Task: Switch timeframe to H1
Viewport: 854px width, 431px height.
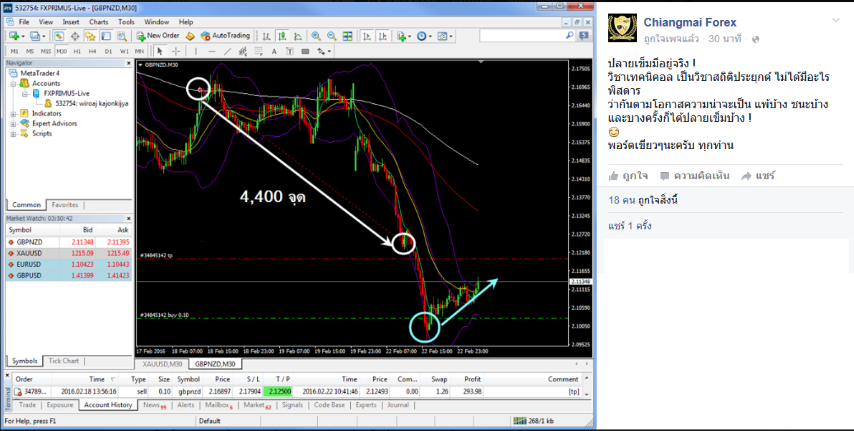Action: tap(77, 51)
